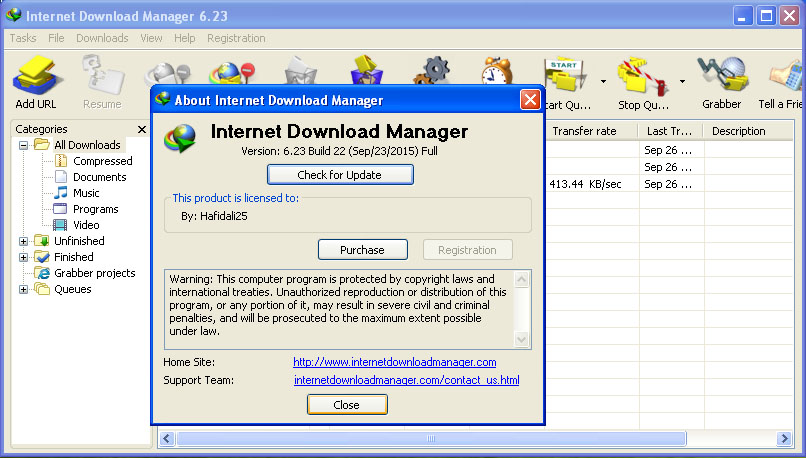Select the Documents category

tap(100, 177)
